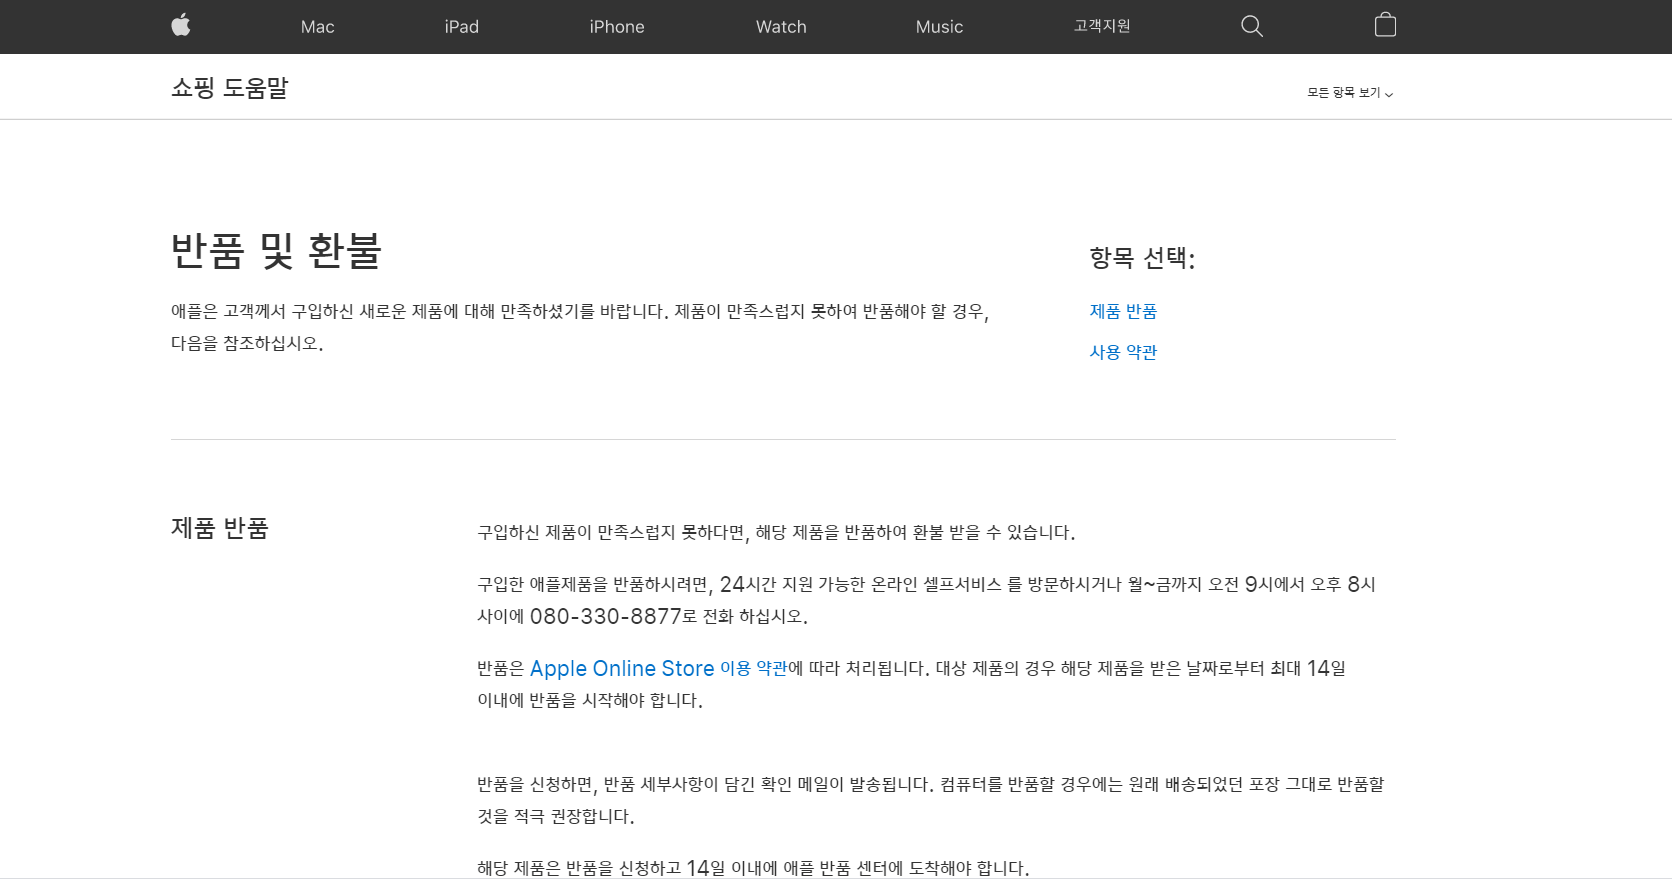The image size is (1672, 886).
Task: Open the Watch navigation item
Action: (781, 27)
